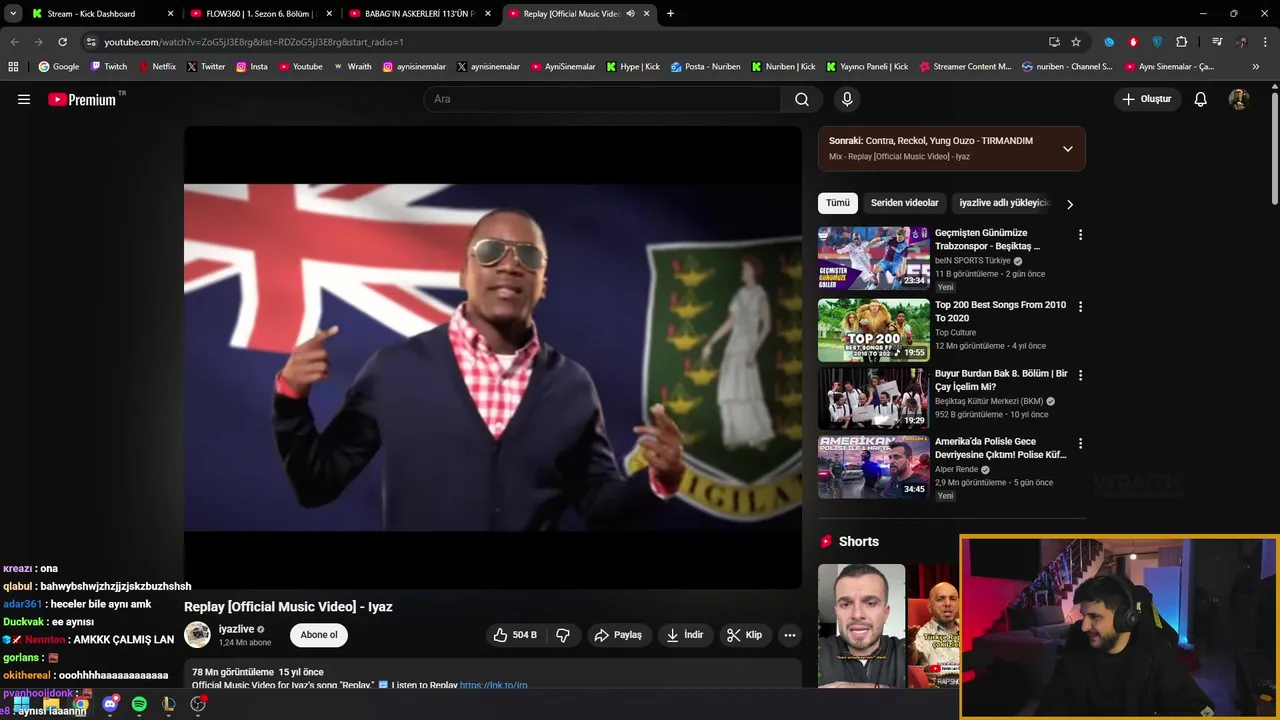The width and height of the screenshot is (1280, 720).
Task: Like the Replay video (504 B)
Action: coord(515,635)
